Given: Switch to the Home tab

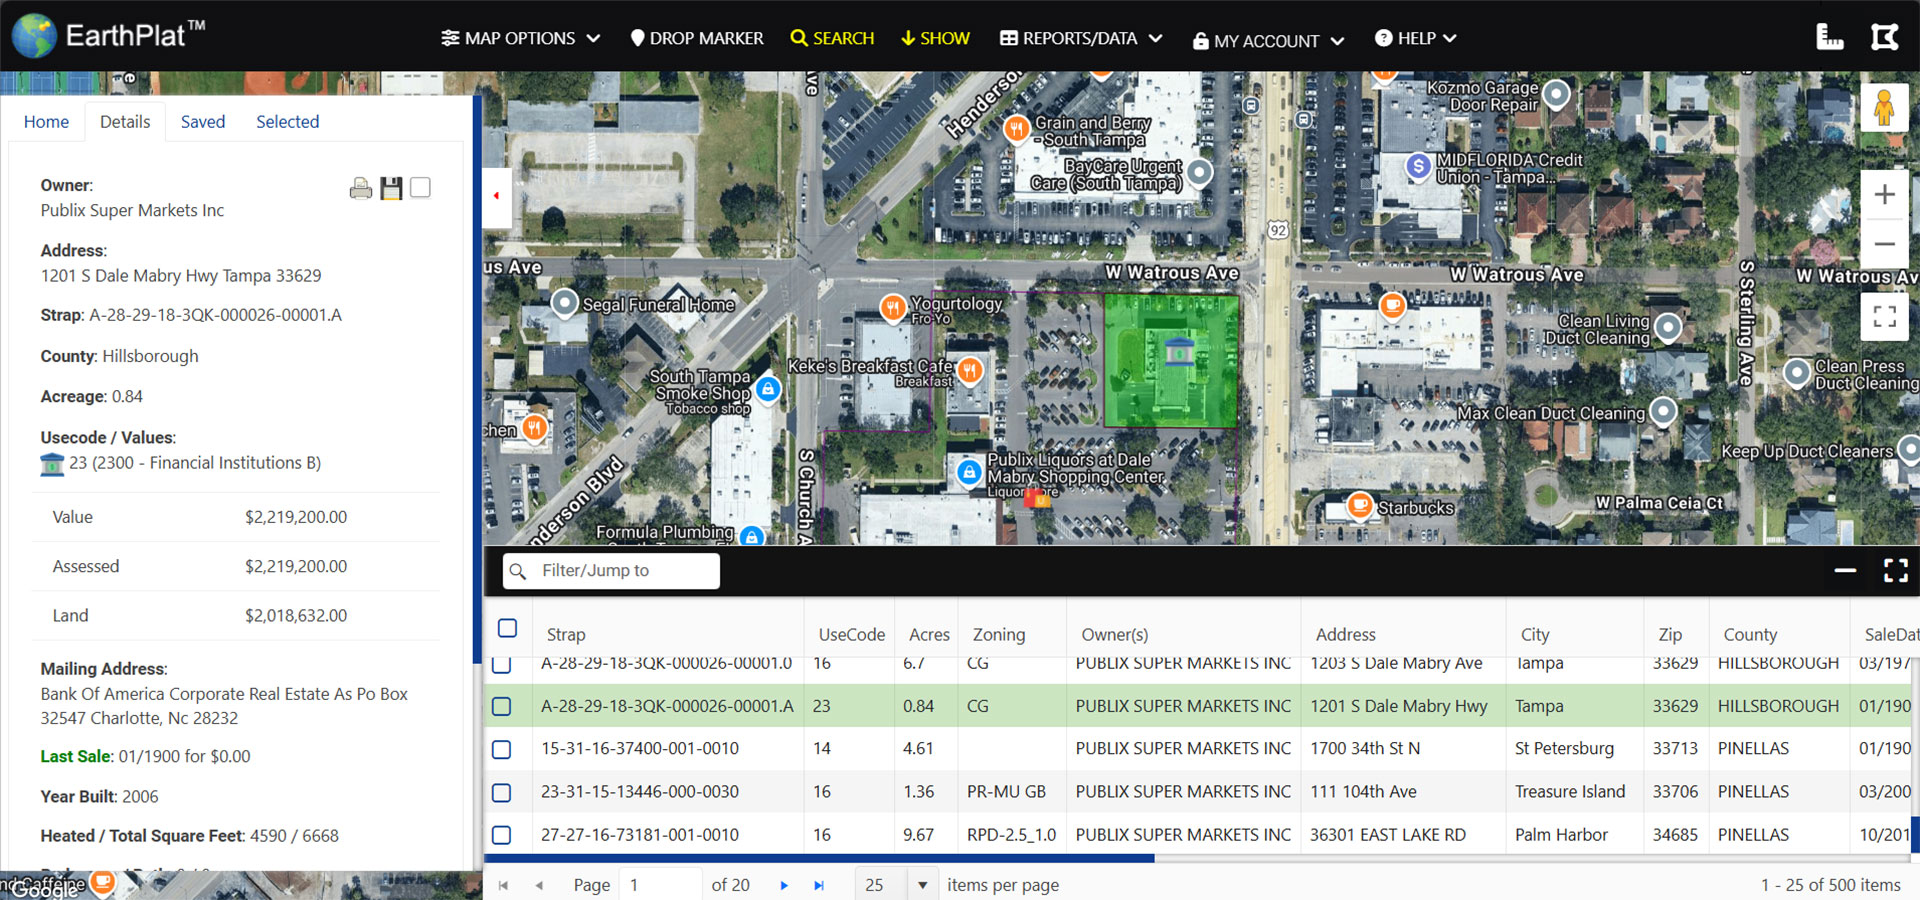Looking at the screenshot, I should 46,122.
